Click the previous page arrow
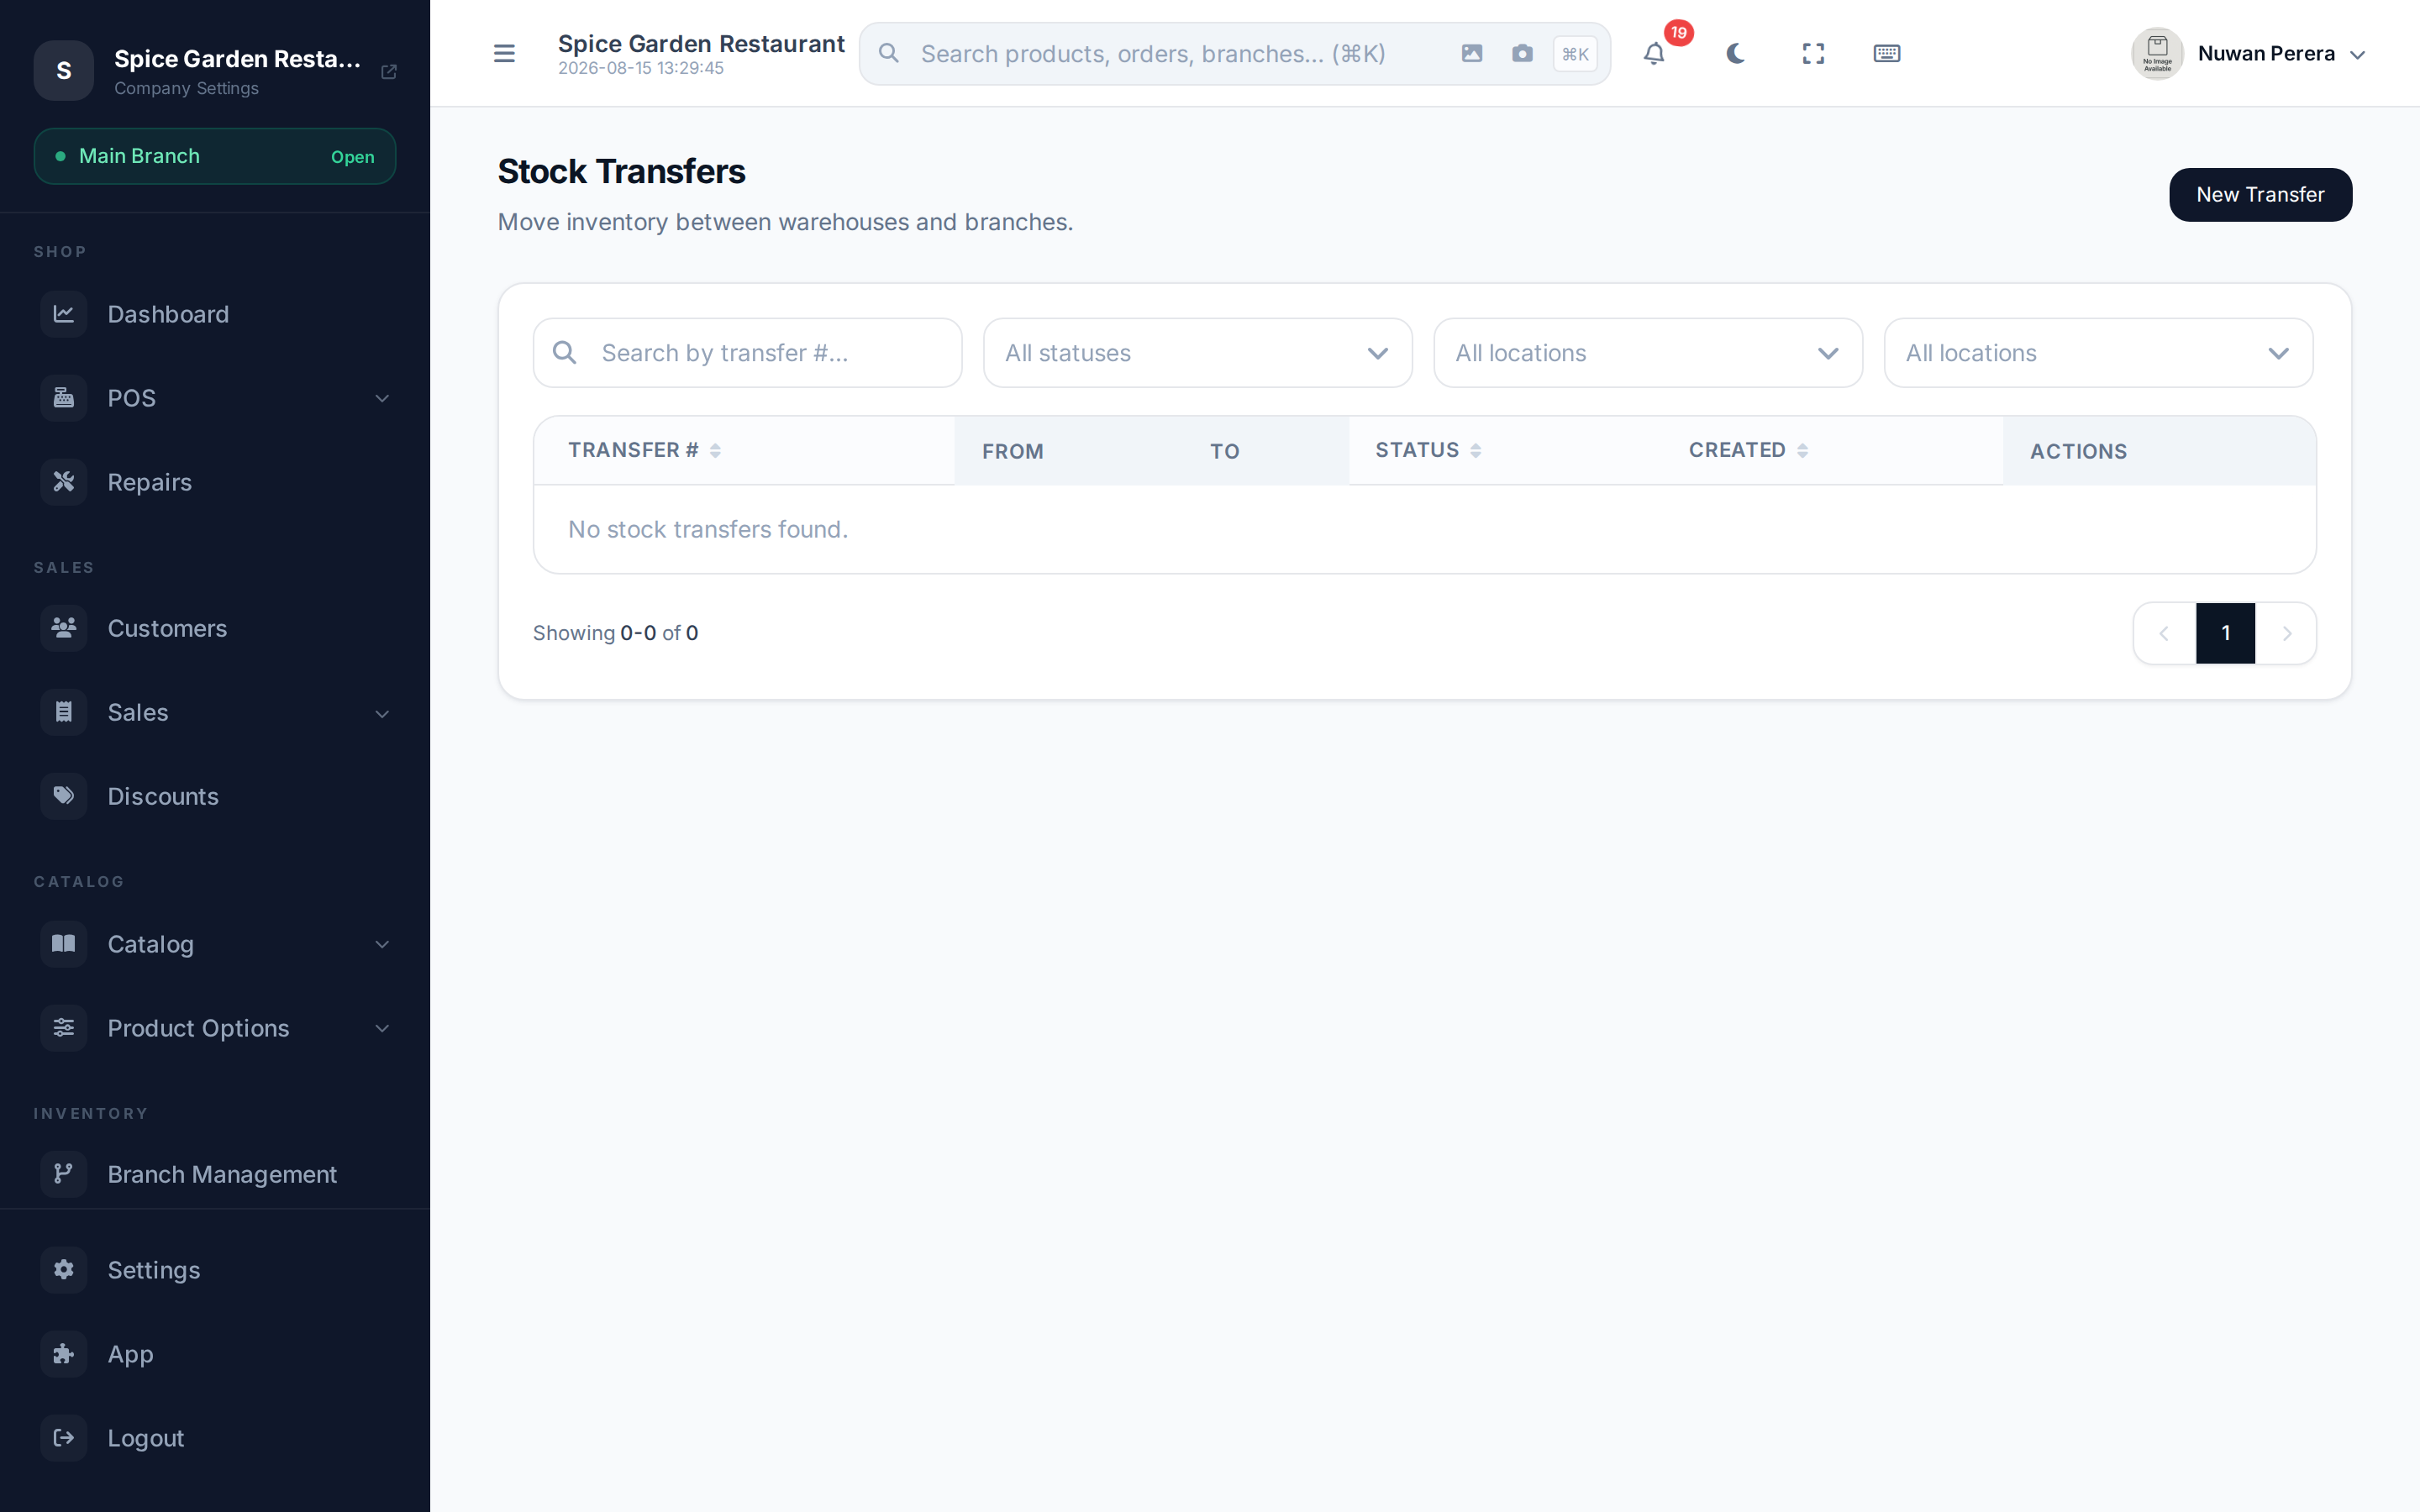Viewport: 2420px width, 1512px height. [2164, 633]
